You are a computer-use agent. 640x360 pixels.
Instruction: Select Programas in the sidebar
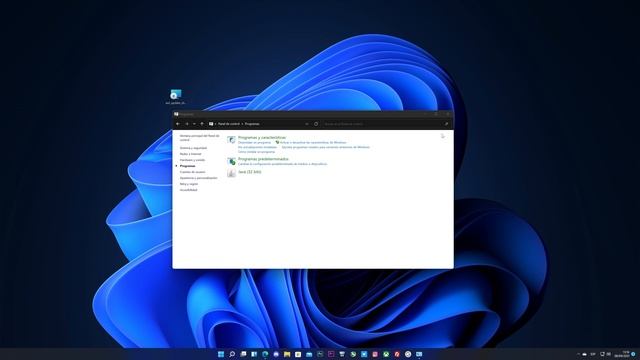187,166
